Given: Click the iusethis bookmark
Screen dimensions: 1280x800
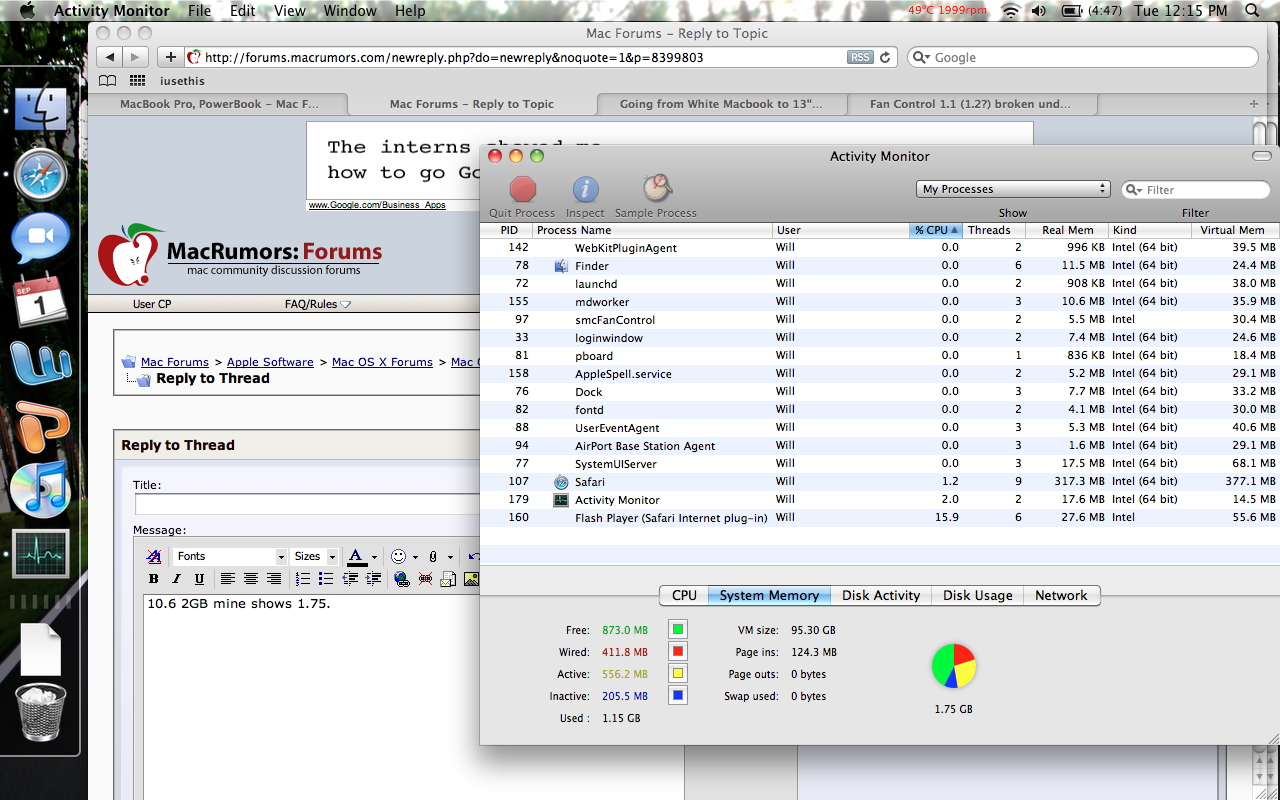Looking at the screenshot, I should pyautogui.click(x=181, y=81).
